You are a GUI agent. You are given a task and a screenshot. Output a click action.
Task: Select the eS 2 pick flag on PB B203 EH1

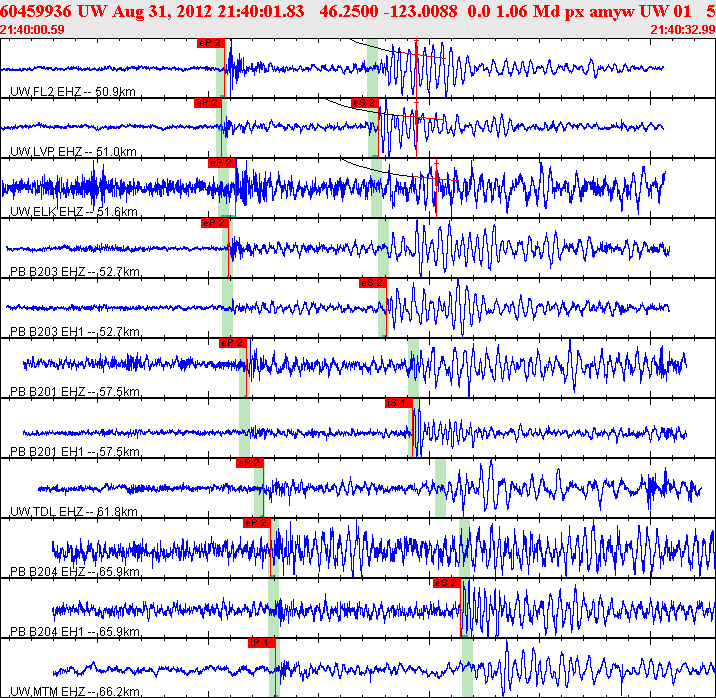click(373, 283)
